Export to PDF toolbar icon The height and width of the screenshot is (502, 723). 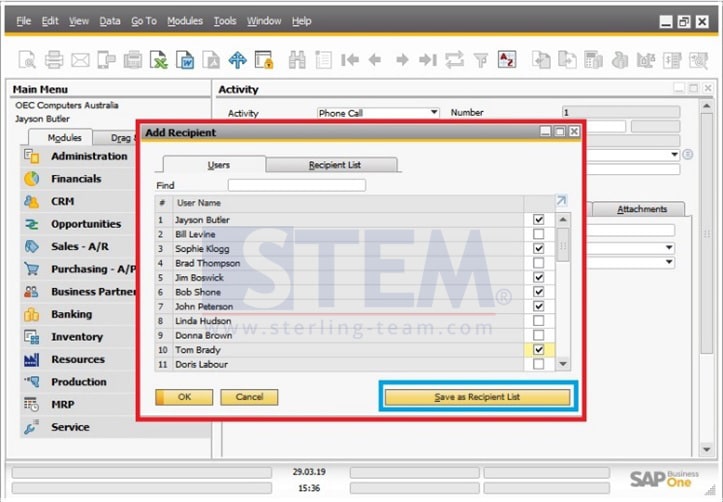pyautogui.click(x=211, y=60)
